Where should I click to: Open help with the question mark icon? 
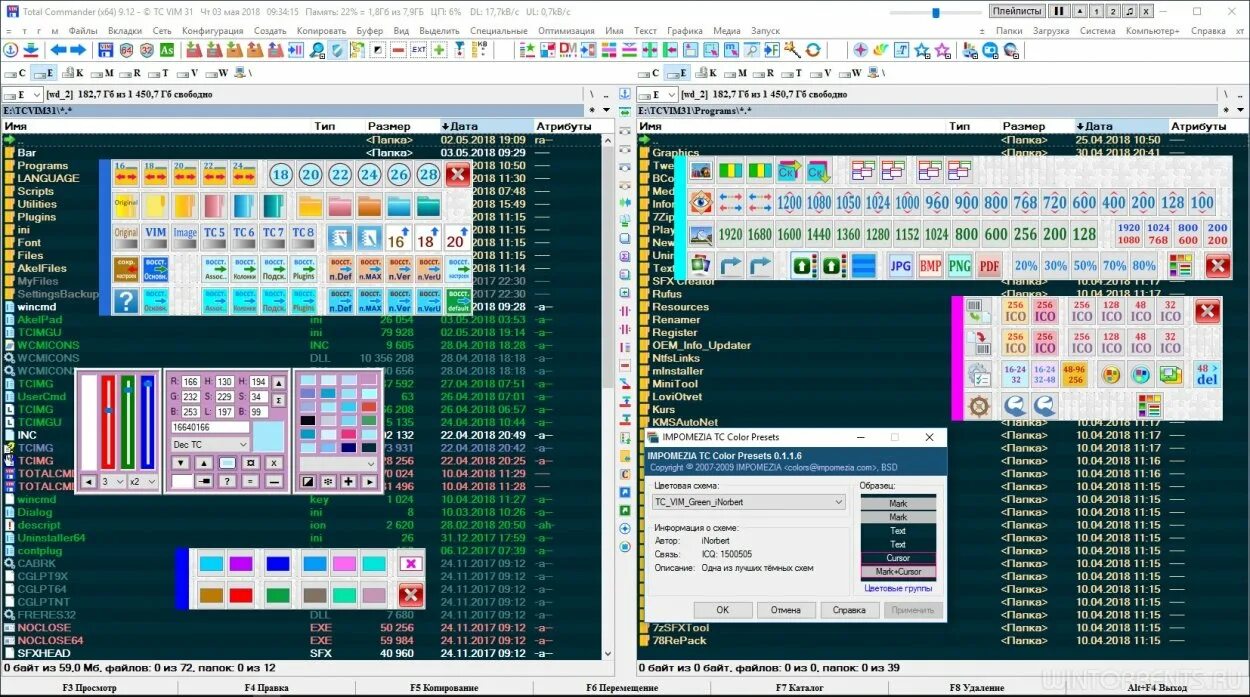[126, 301]
